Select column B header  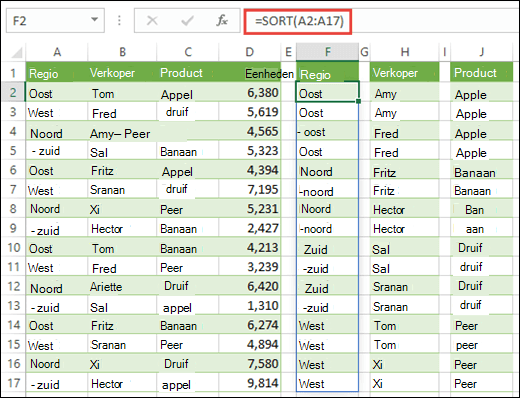point(122,52)
